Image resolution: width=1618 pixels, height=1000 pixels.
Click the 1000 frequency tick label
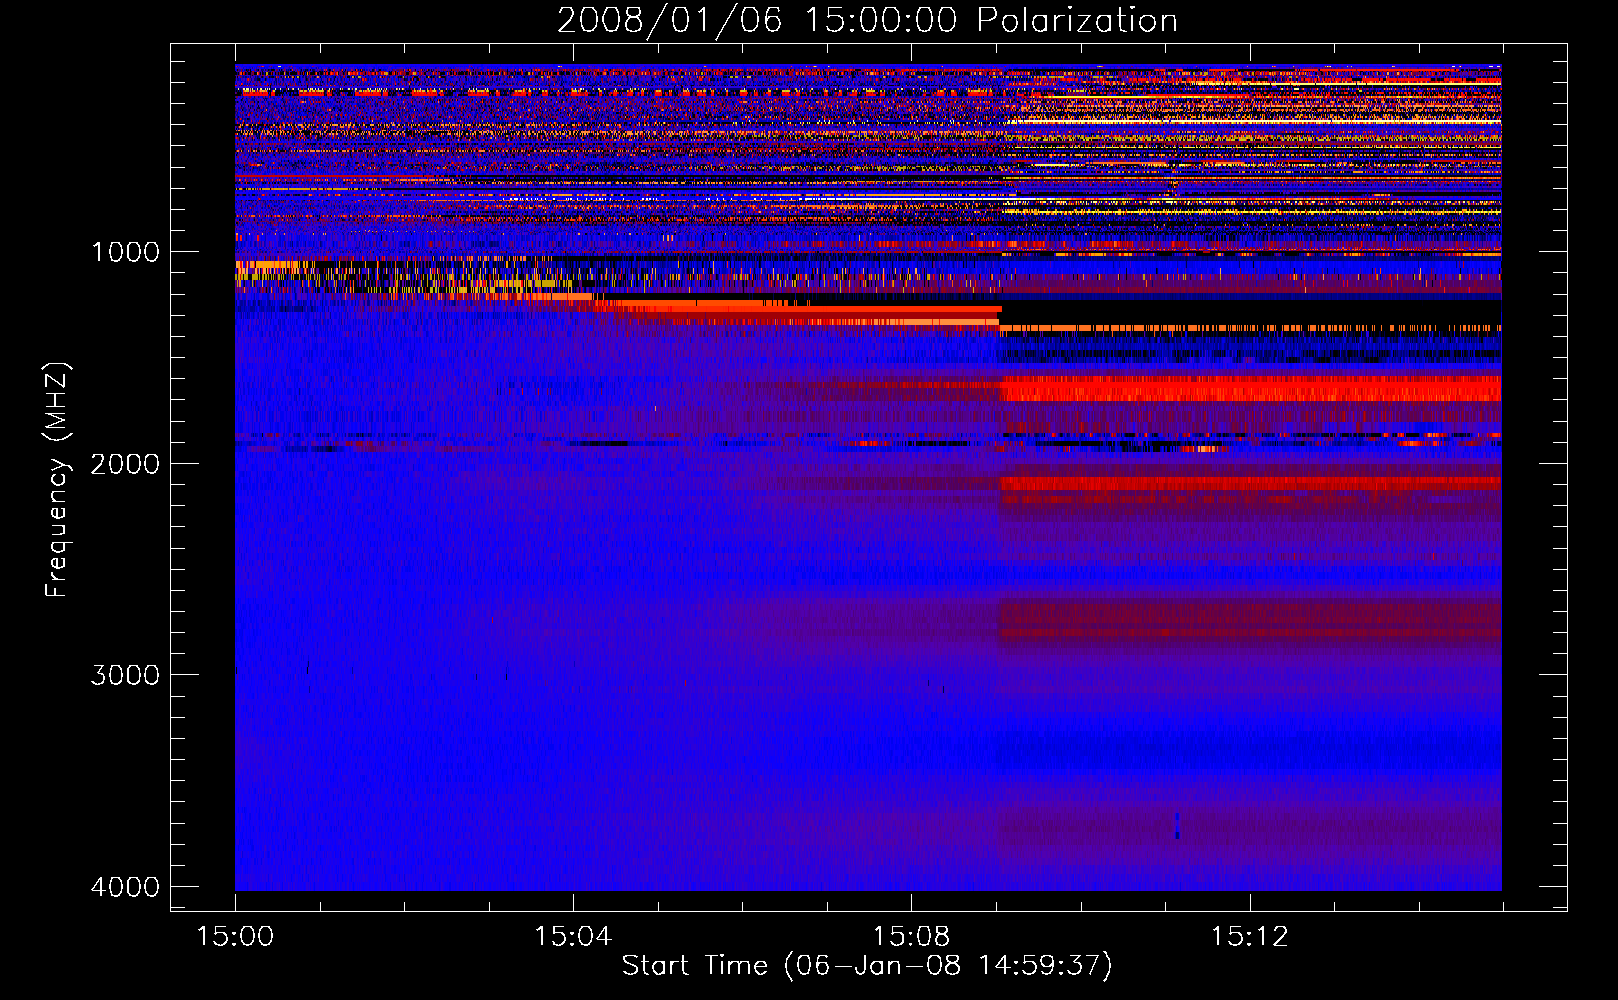(x=125, y=251)
